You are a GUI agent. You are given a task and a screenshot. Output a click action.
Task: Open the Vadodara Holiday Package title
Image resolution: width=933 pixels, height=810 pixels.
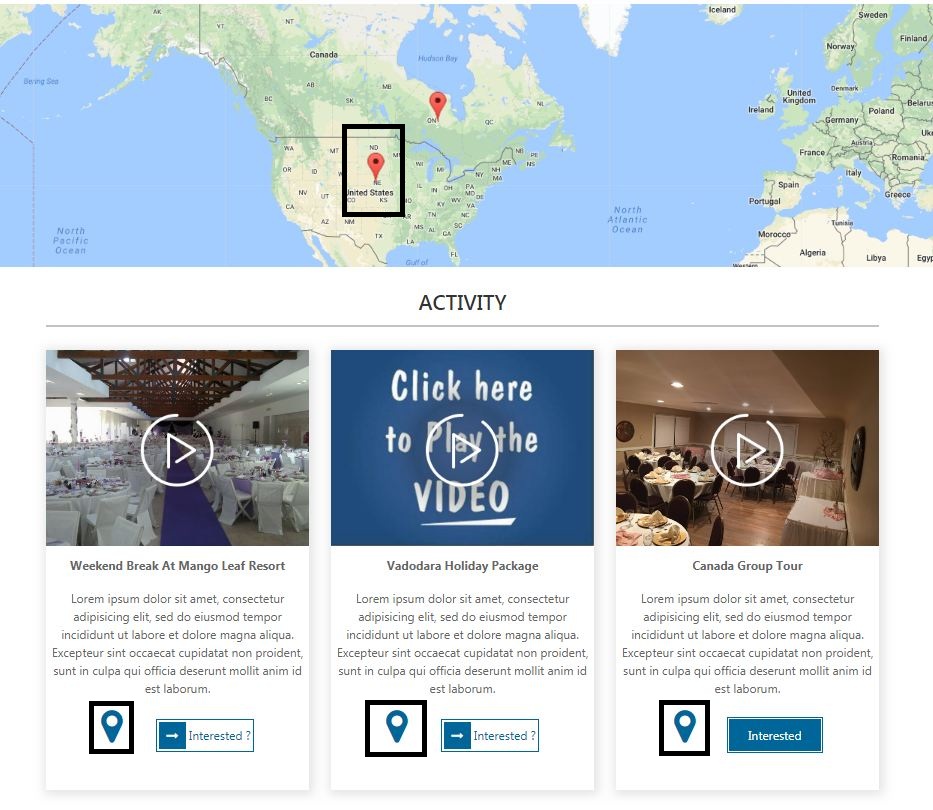coord(462,566)
